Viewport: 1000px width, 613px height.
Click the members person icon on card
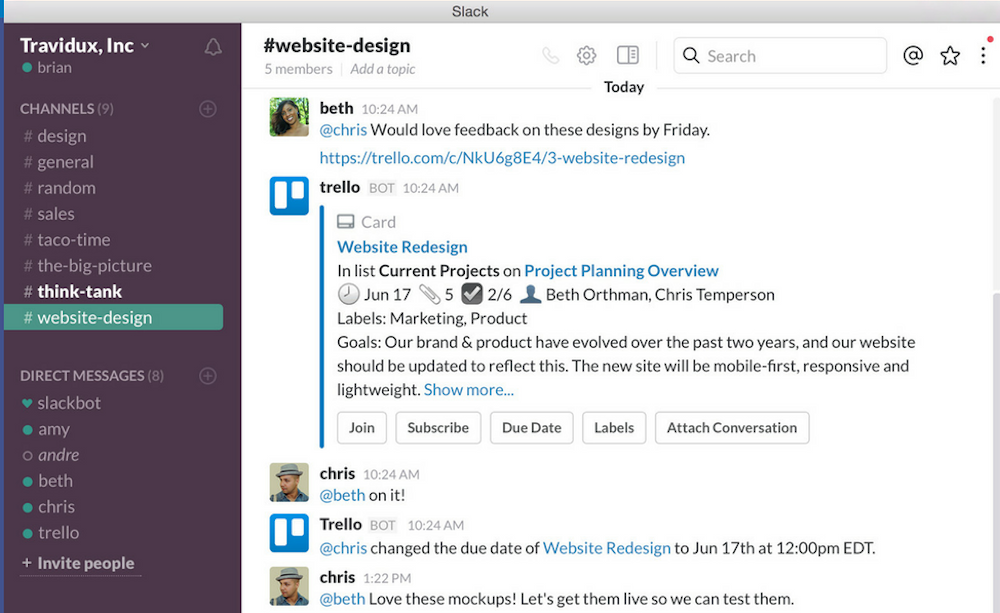click(531, 294)
